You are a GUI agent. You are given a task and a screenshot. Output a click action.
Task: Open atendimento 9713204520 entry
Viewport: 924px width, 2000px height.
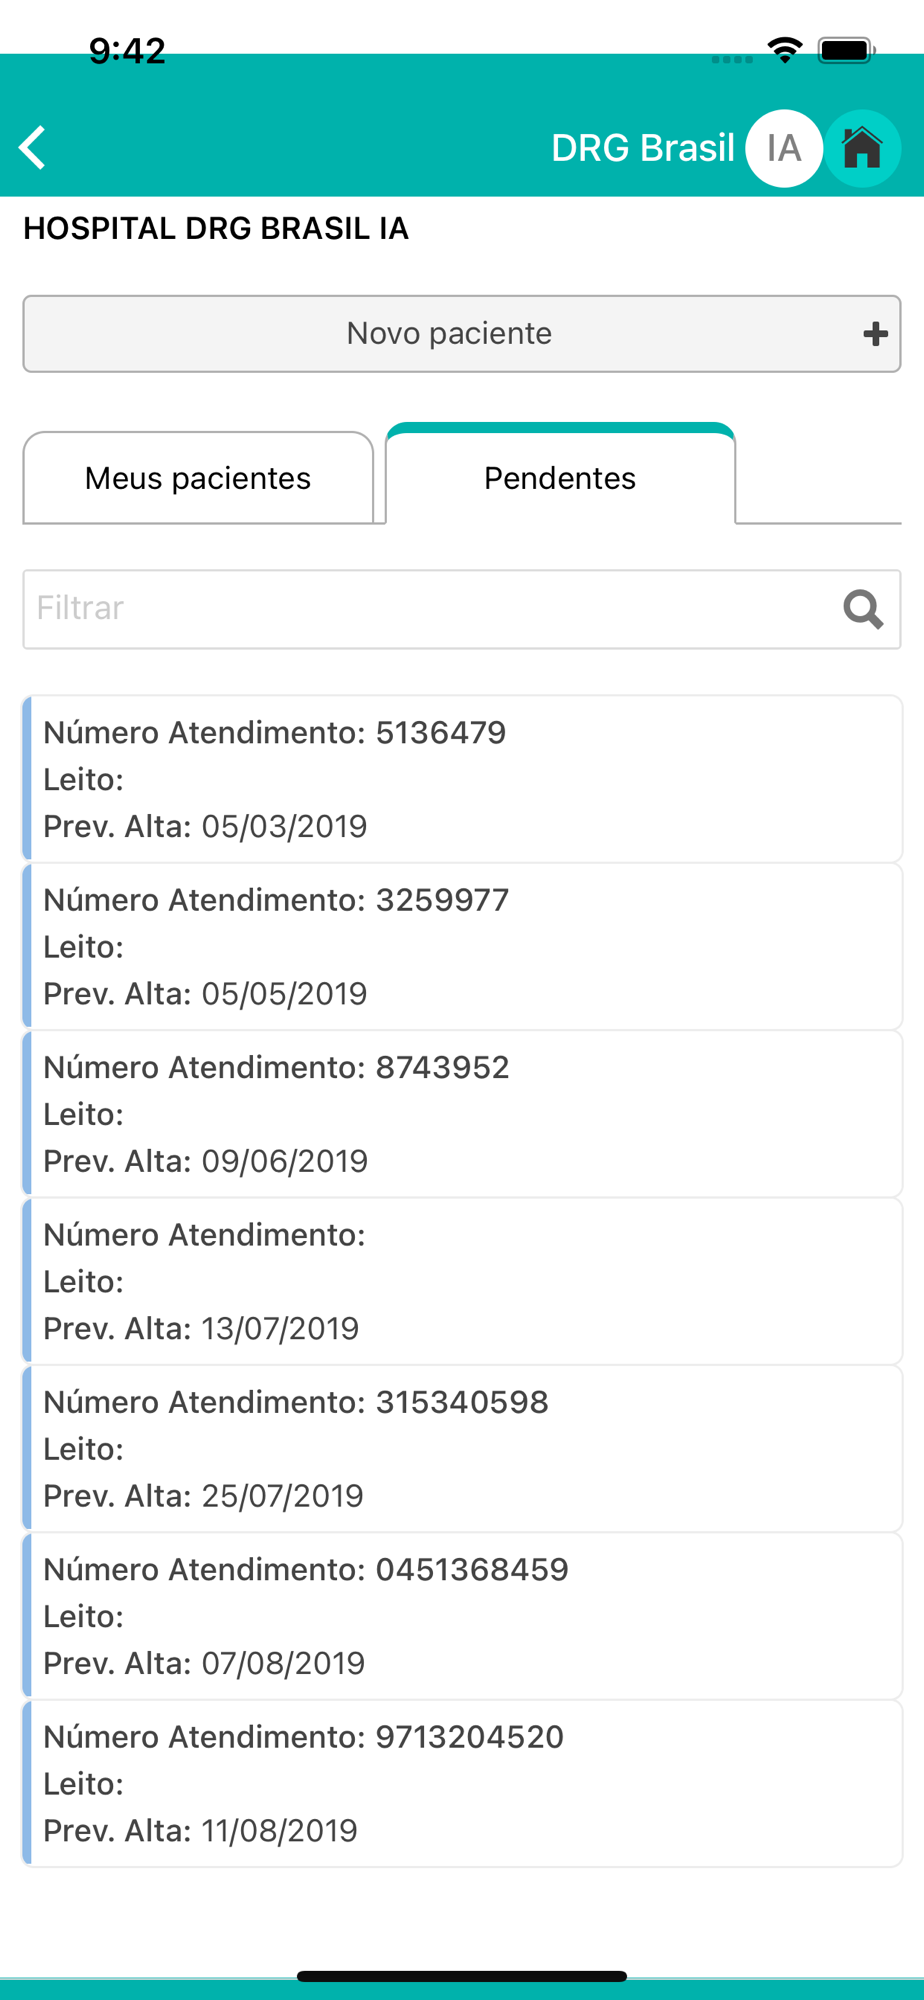coord(462,1783)
